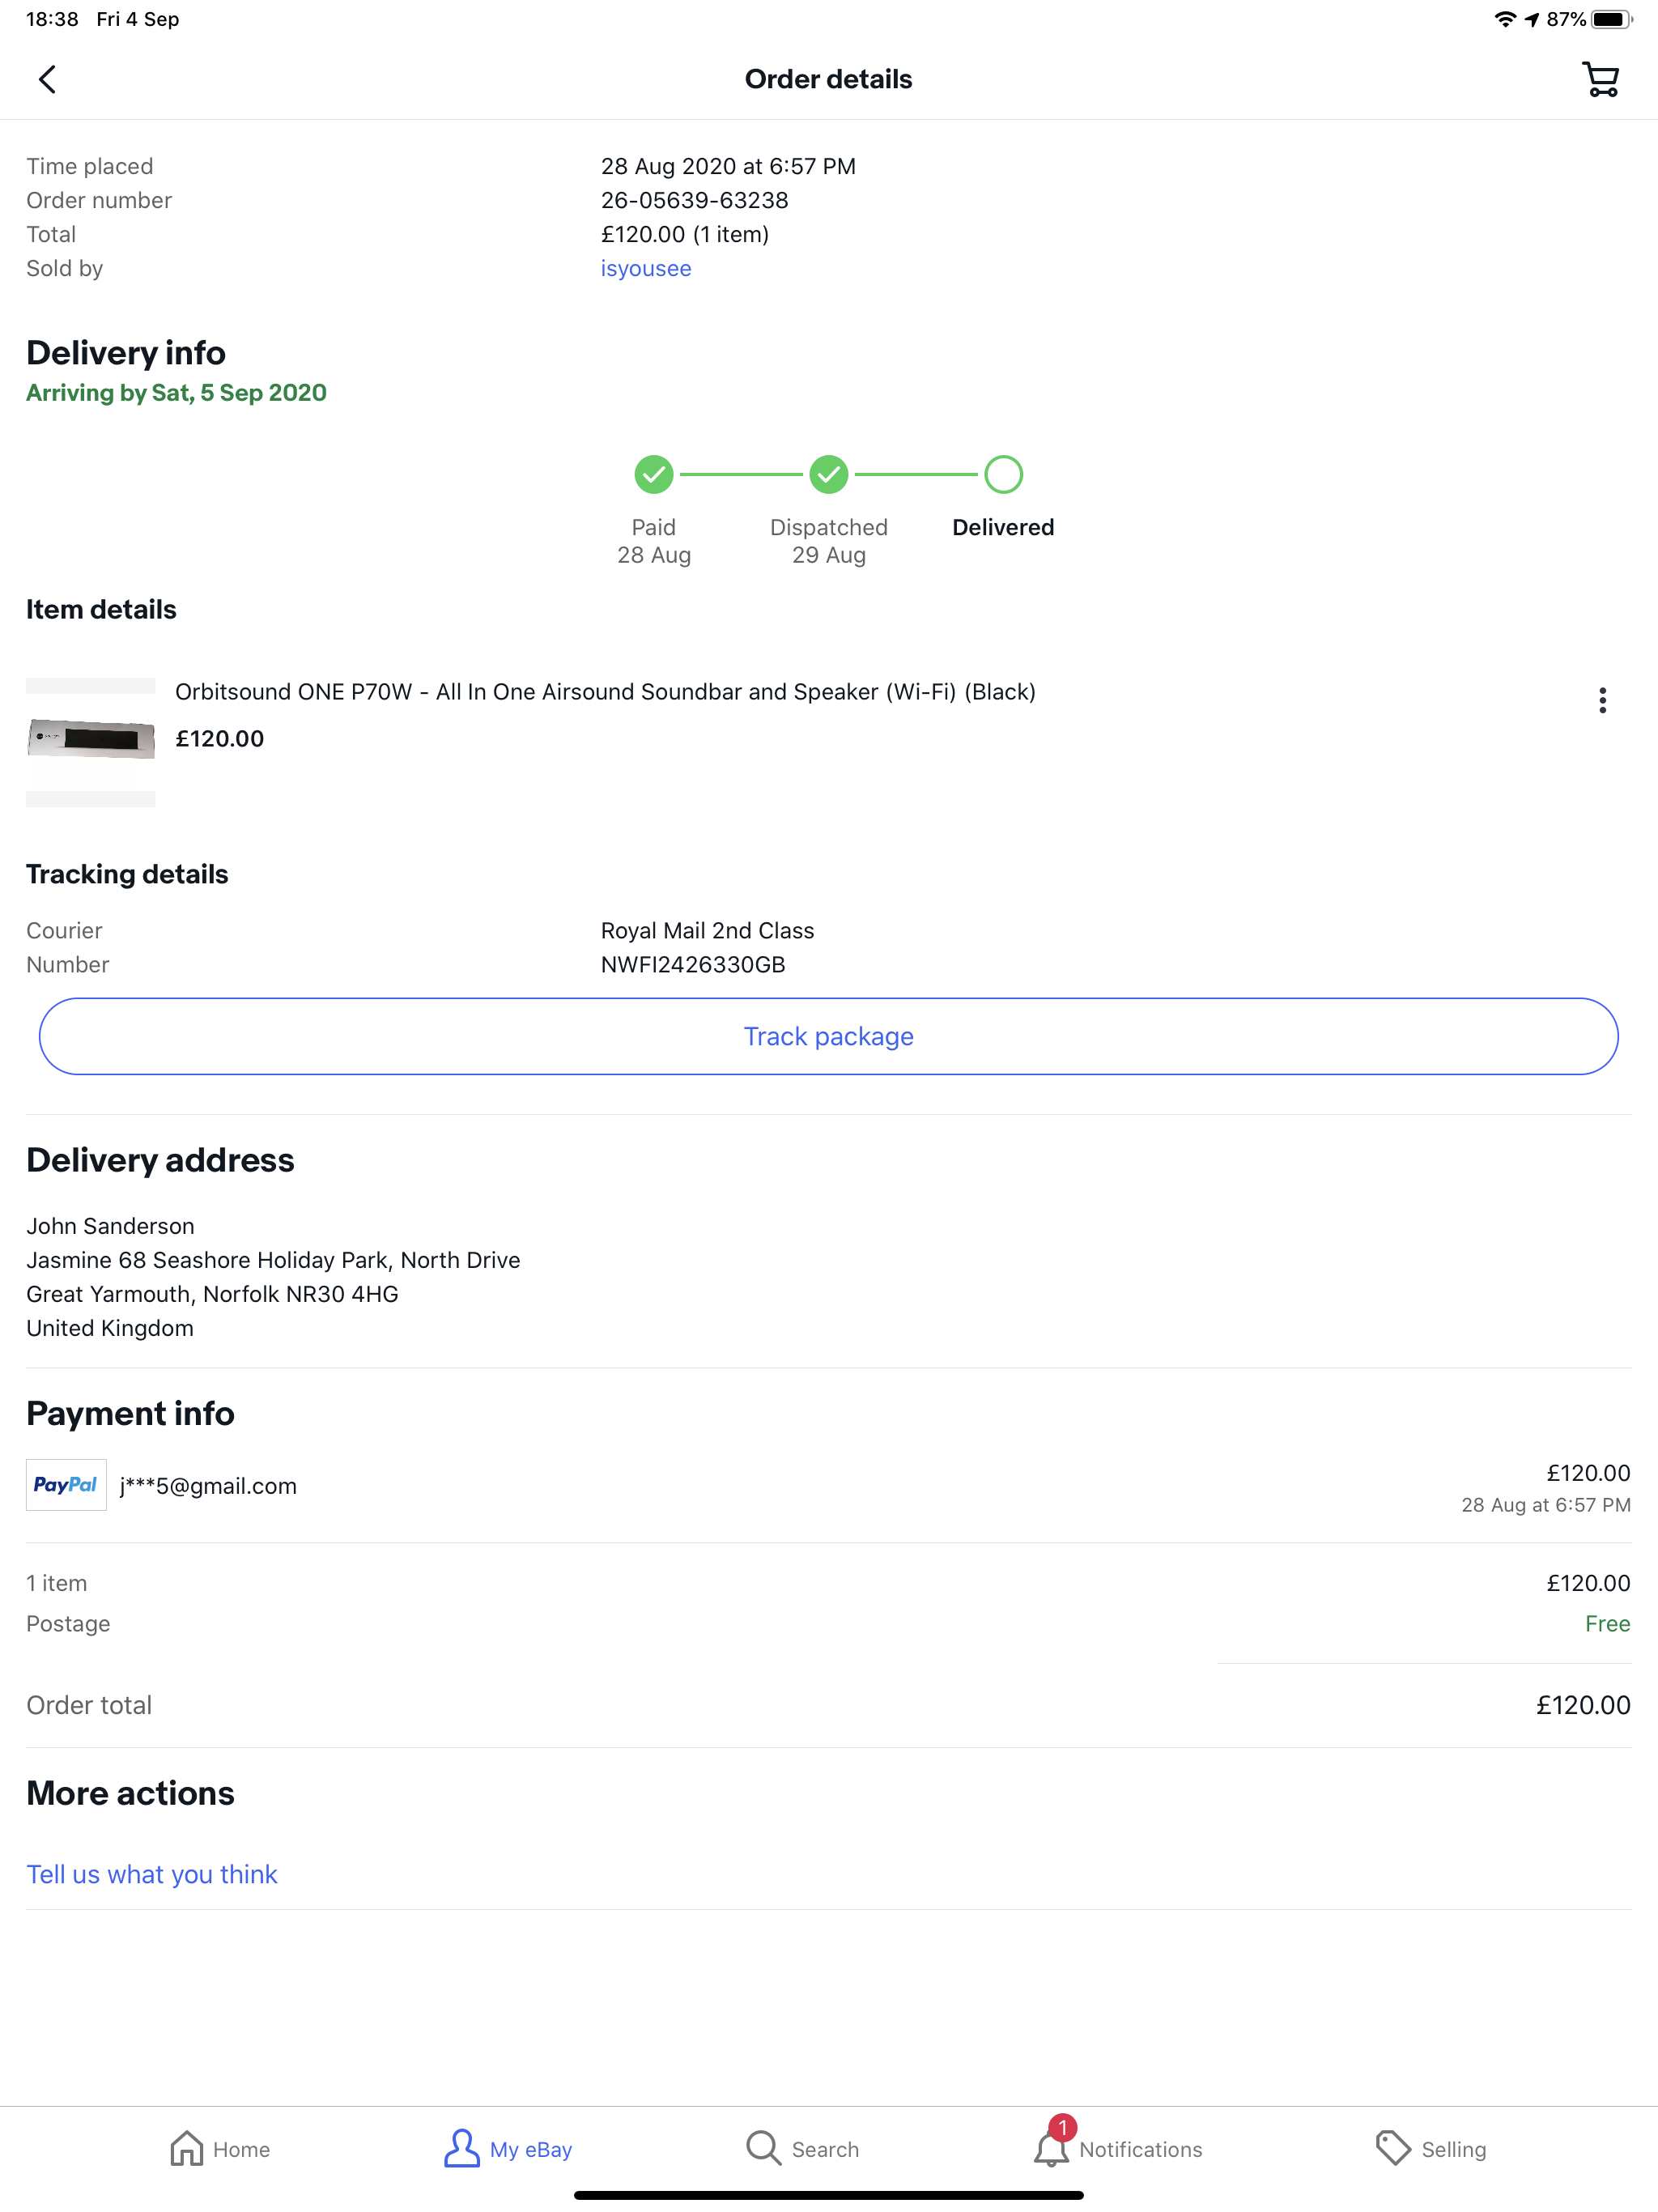Viewport: 1658px width, 2212px height.
Task: Tap the item price £120.00 under title
Action: click(x=220, y=739)
